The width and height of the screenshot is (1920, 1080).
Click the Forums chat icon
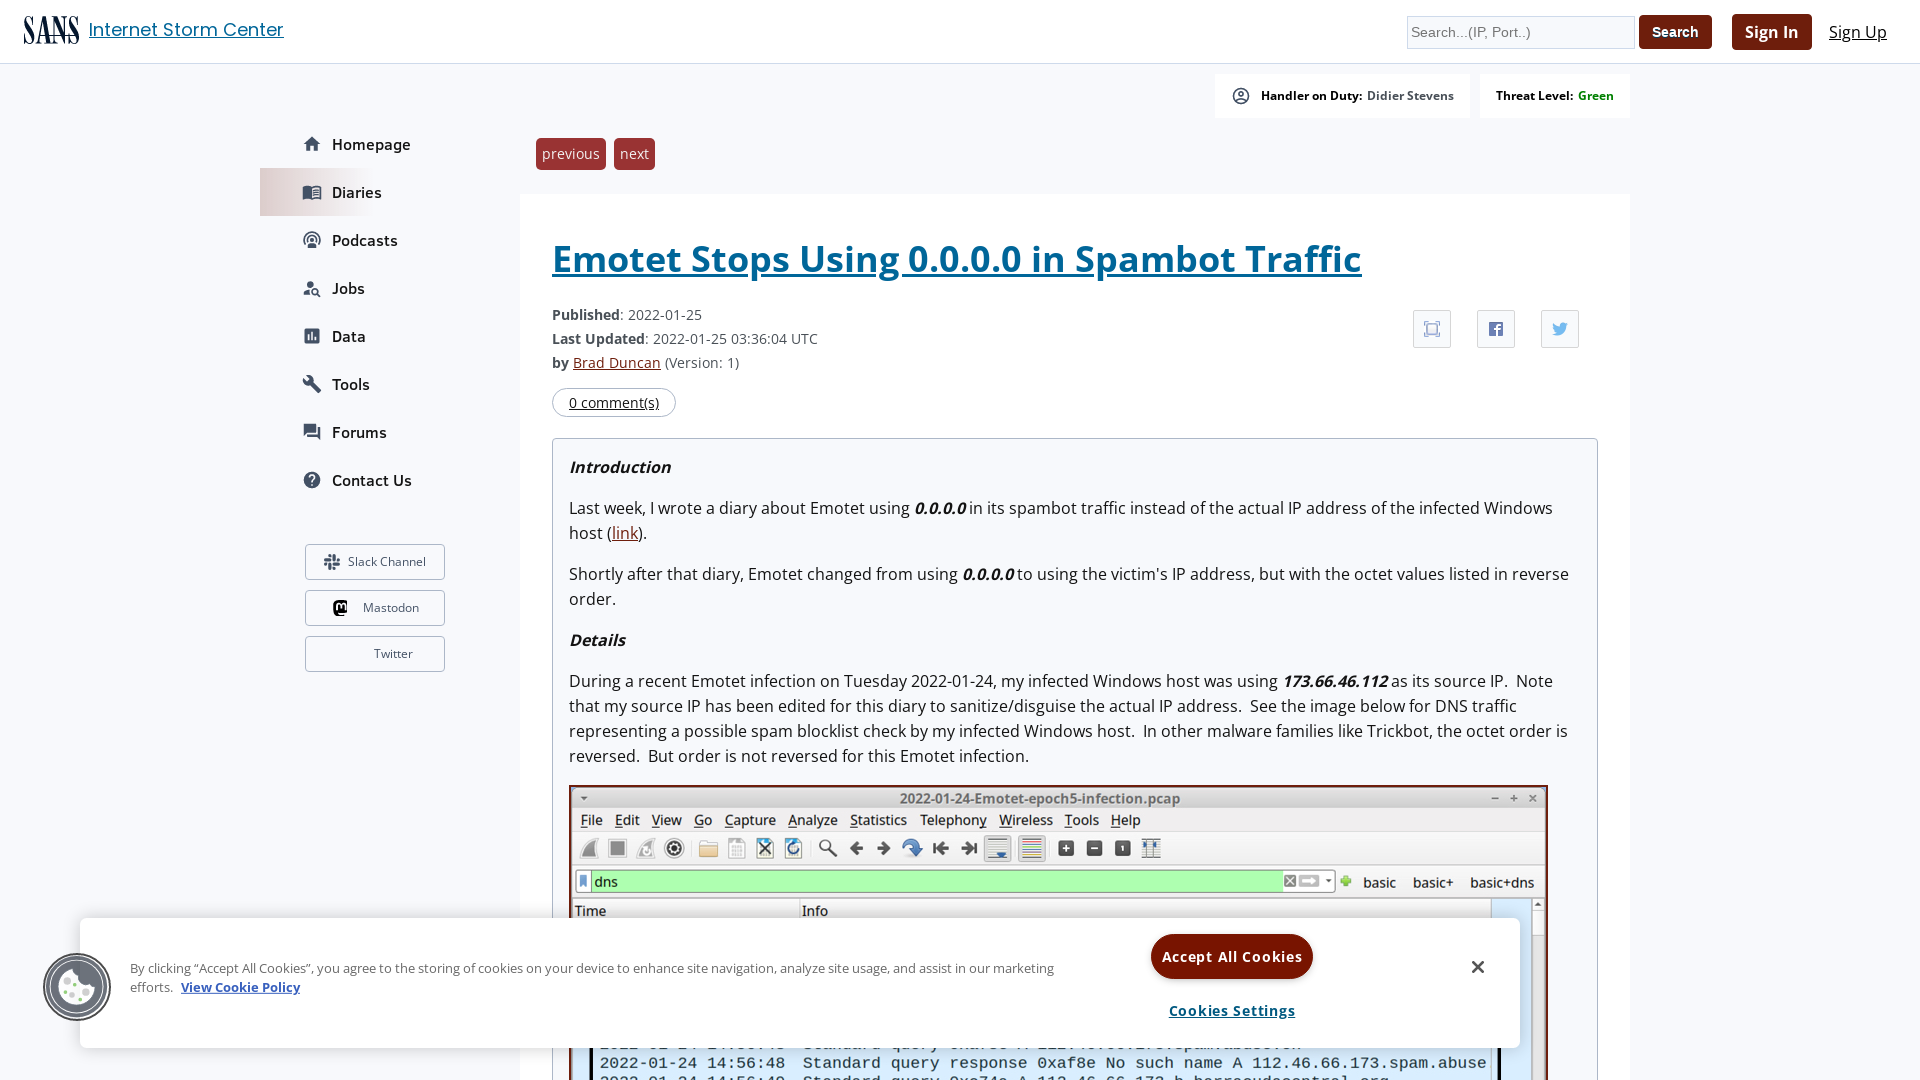coord(312,432)
